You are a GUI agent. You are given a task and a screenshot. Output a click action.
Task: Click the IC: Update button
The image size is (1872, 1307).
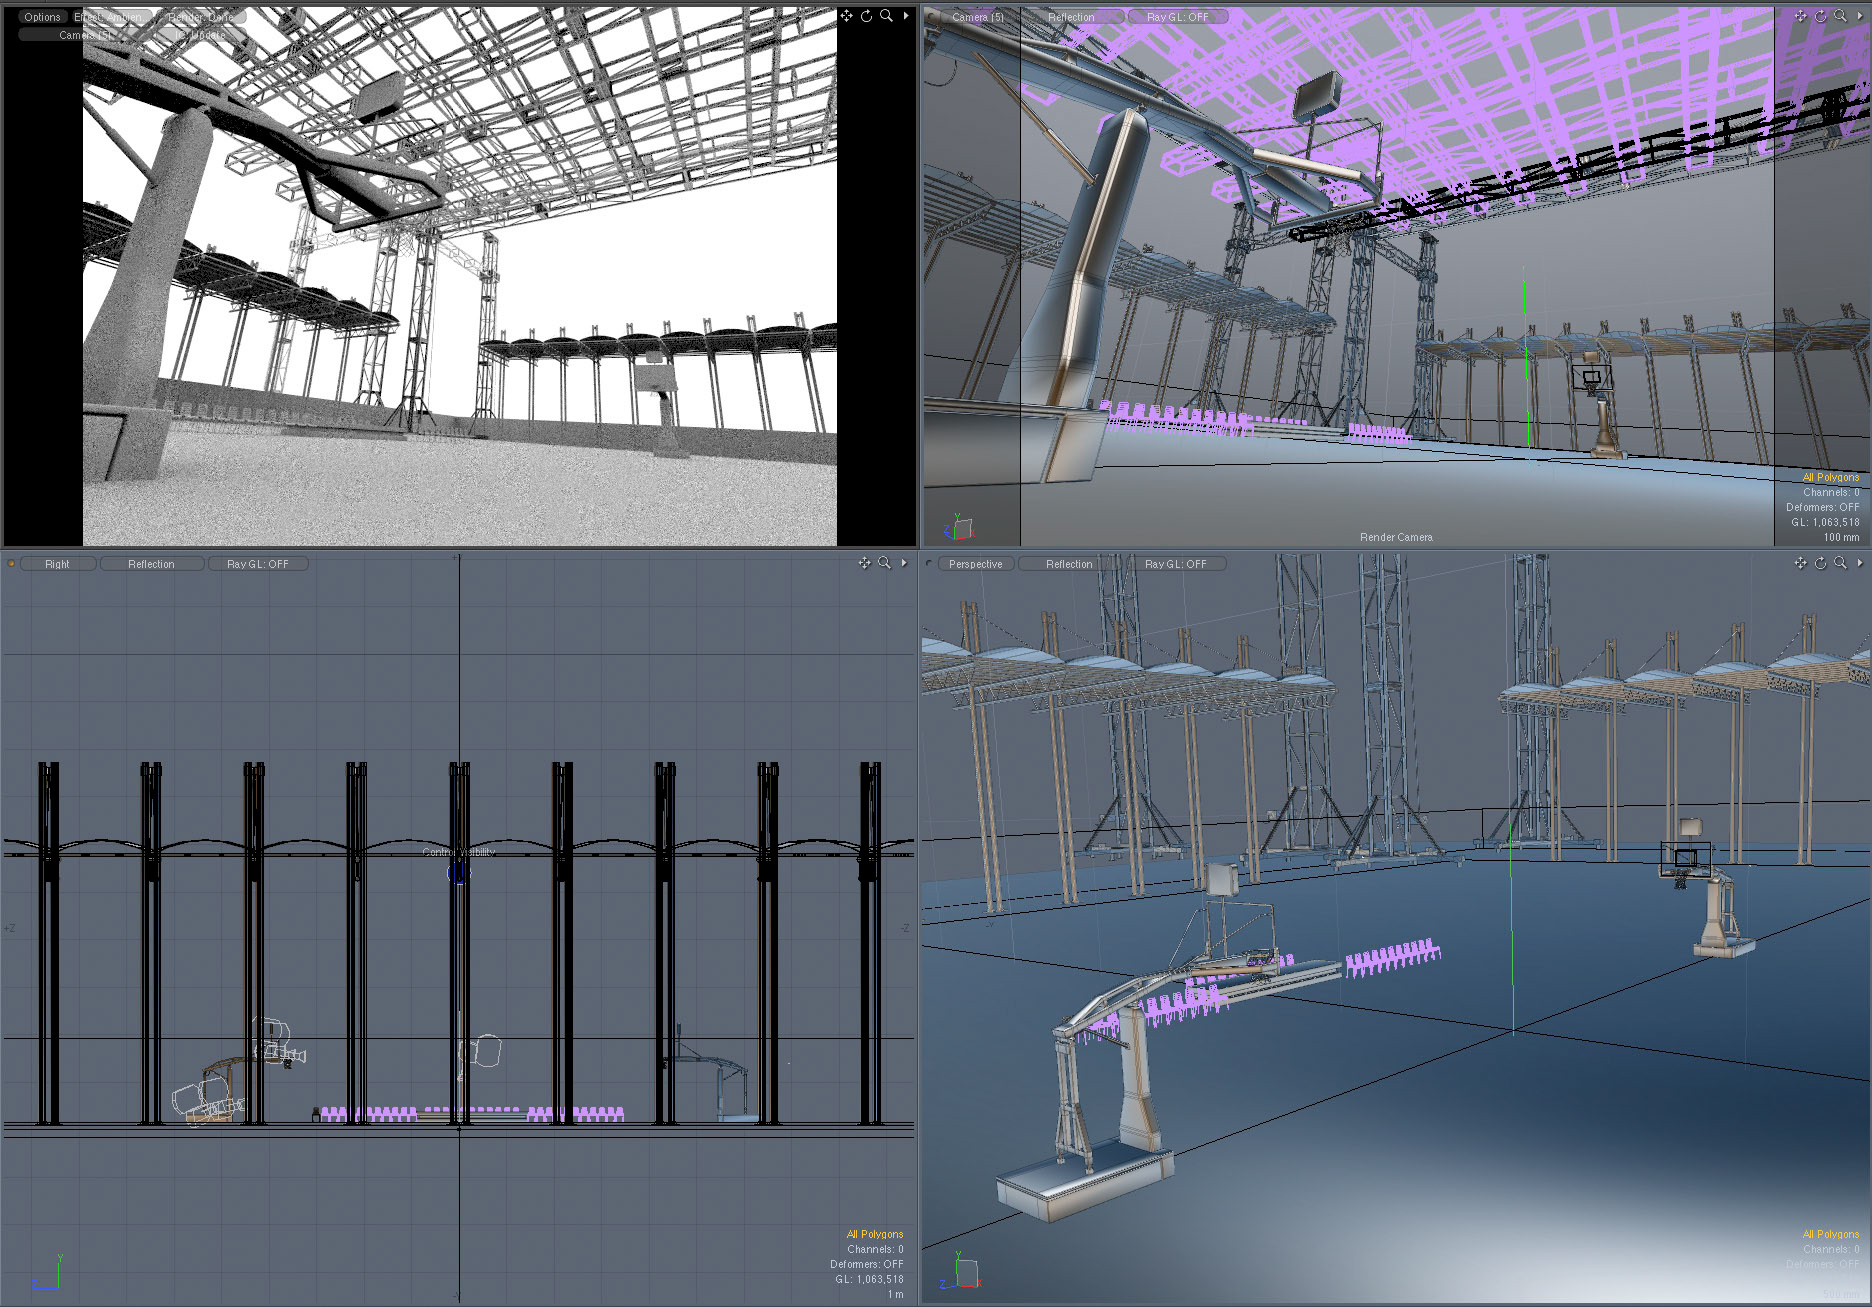[201, 35]
